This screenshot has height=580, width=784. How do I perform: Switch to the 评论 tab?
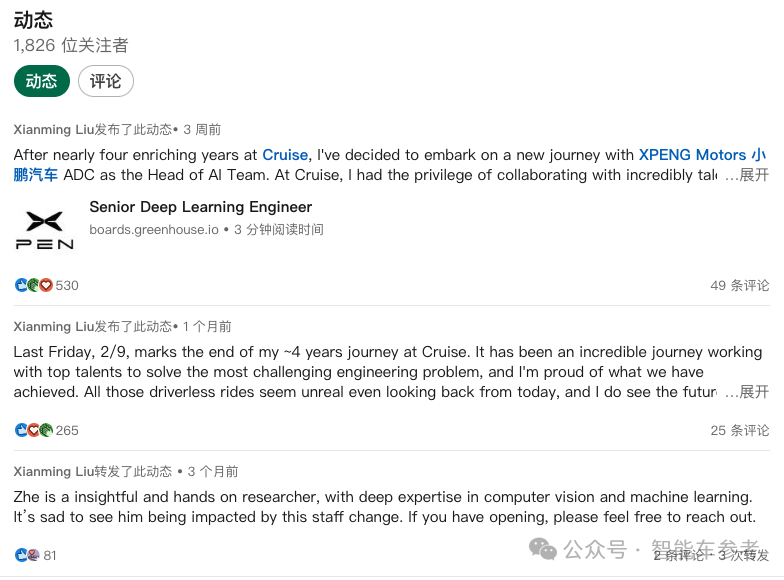[106, 81]
